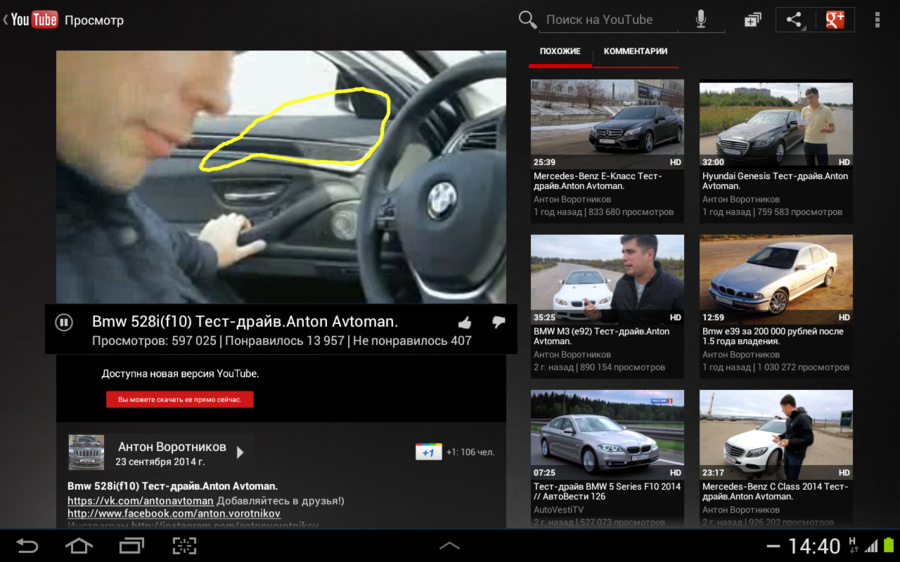Tap the Google+ share button
Viewport: 900px width, 562px height.
tap(835, 20)
